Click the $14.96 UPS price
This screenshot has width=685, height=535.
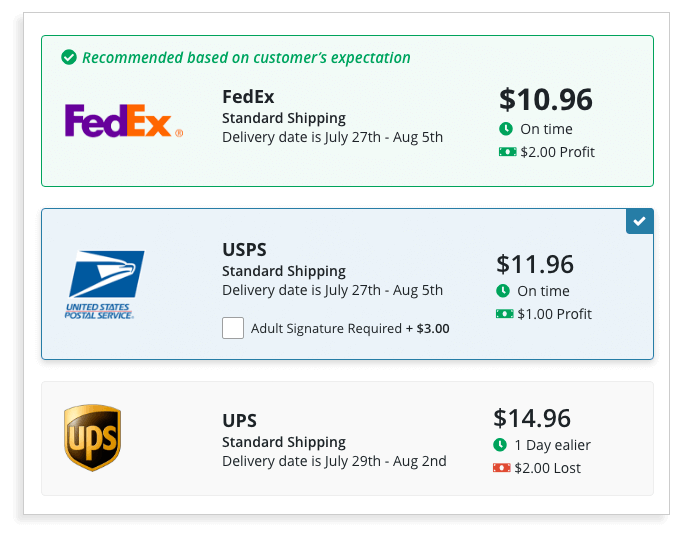(532, 418)
